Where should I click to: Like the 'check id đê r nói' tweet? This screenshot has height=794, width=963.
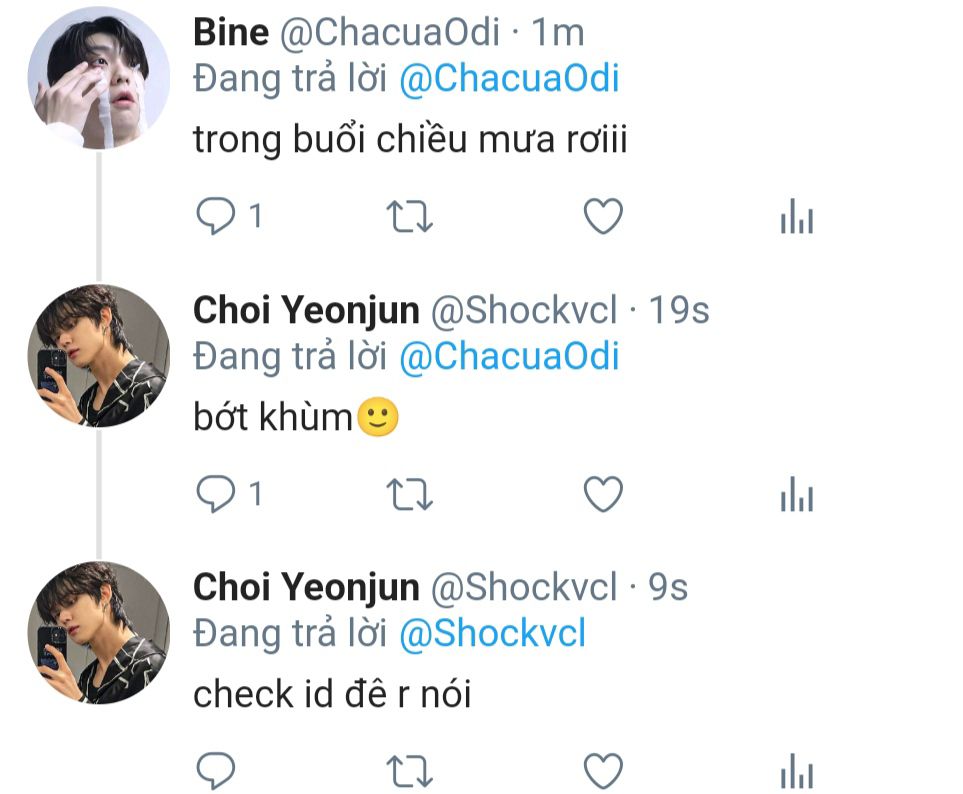[603, 771]
